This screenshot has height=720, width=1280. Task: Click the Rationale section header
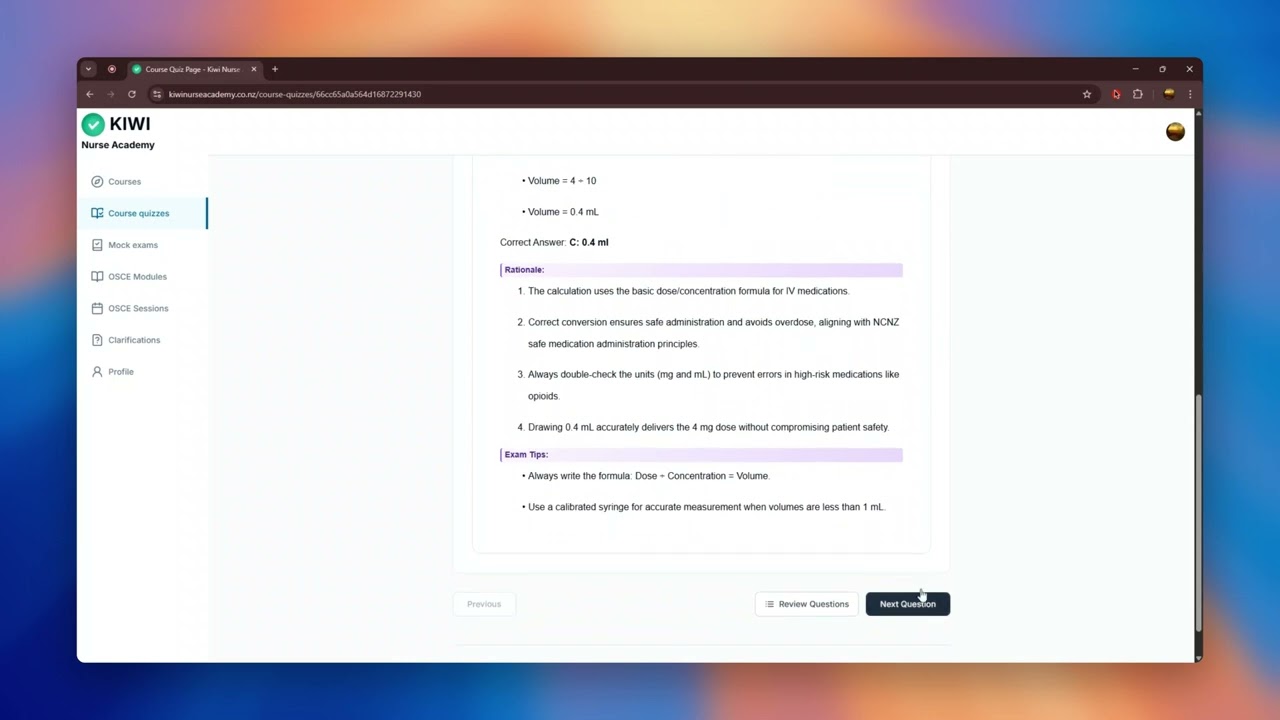click(x=701, y=270)
